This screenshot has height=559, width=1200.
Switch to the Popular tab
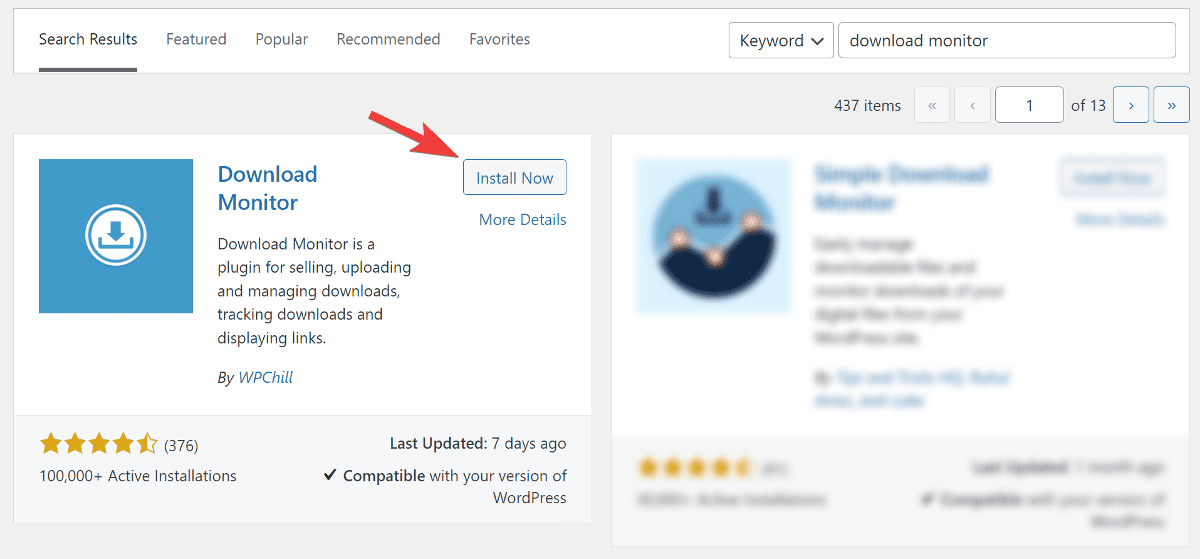coord(281,39)
